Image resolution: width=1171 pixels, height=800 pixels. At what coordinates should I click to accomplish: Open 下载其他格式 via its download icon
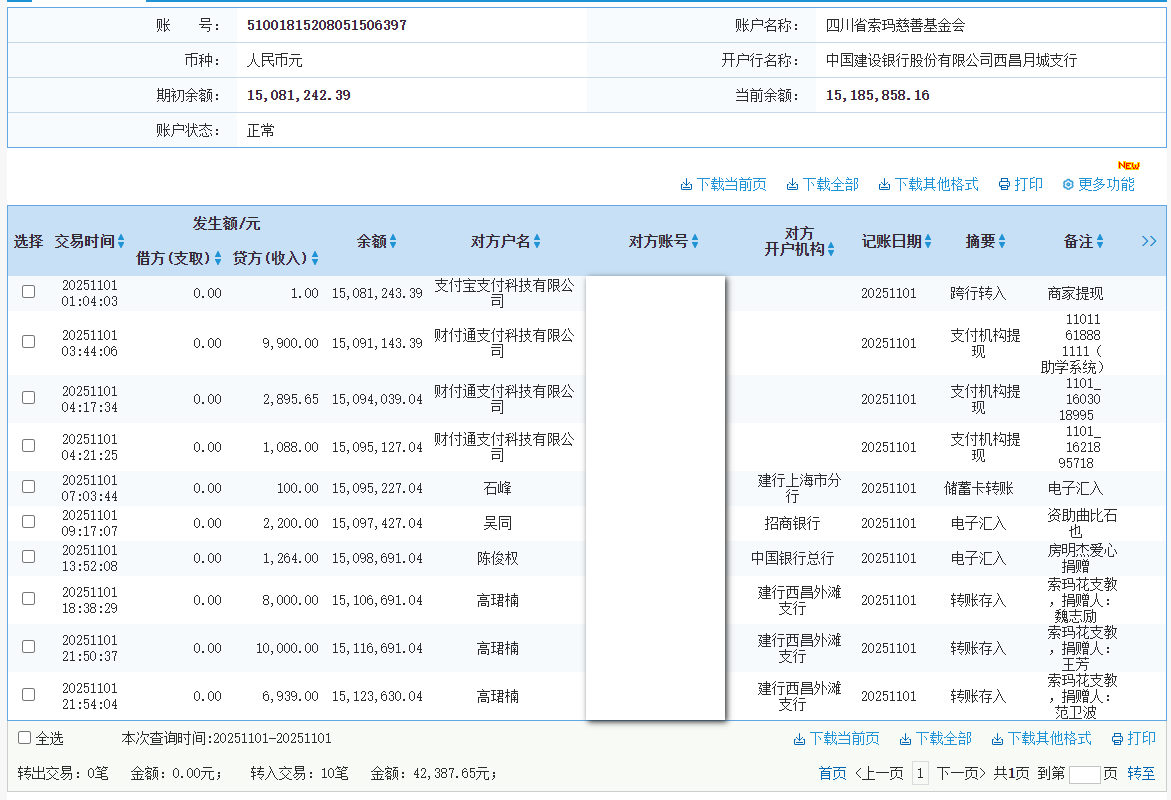[882, 184]
